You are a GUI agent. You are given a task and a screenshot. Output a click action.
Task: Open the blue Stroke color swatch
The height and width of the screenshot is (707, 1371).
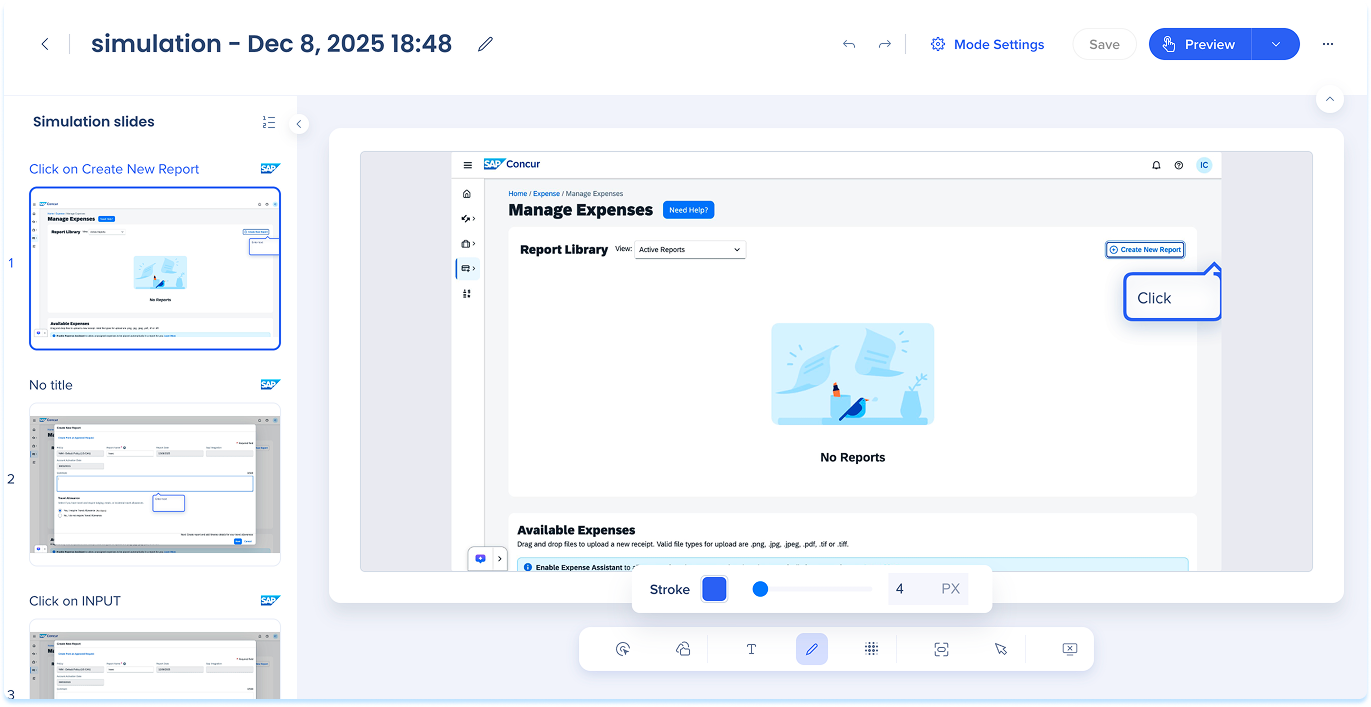click(x=714, y=589)
